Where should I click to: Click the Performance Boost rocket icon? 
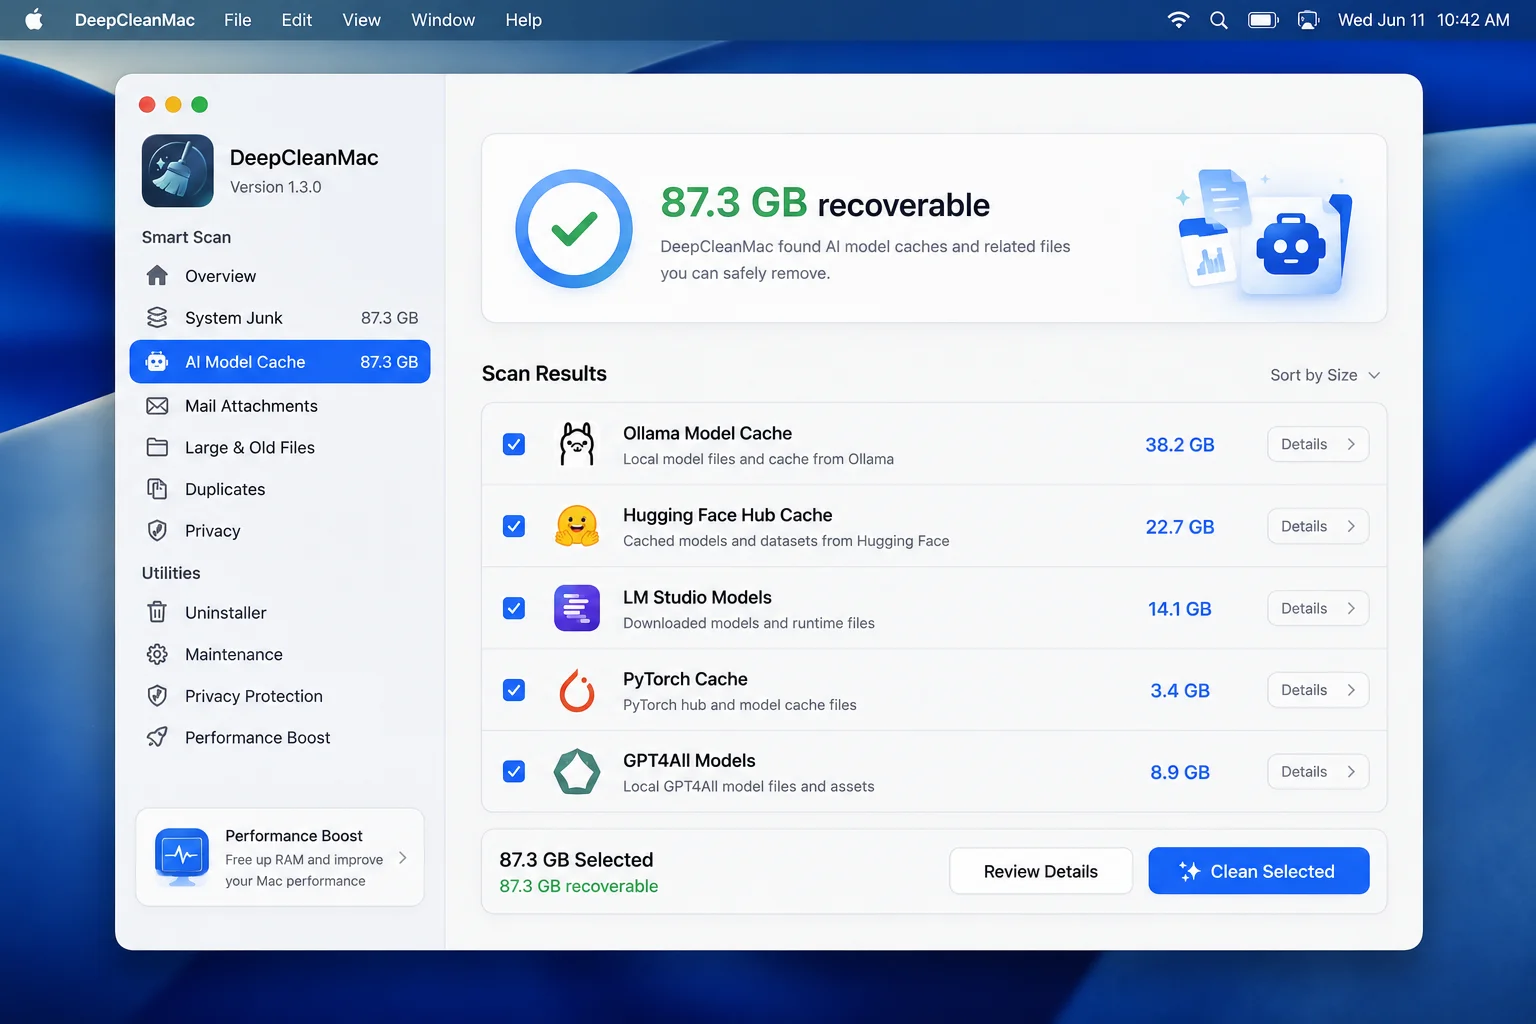(x=157, y=737)
